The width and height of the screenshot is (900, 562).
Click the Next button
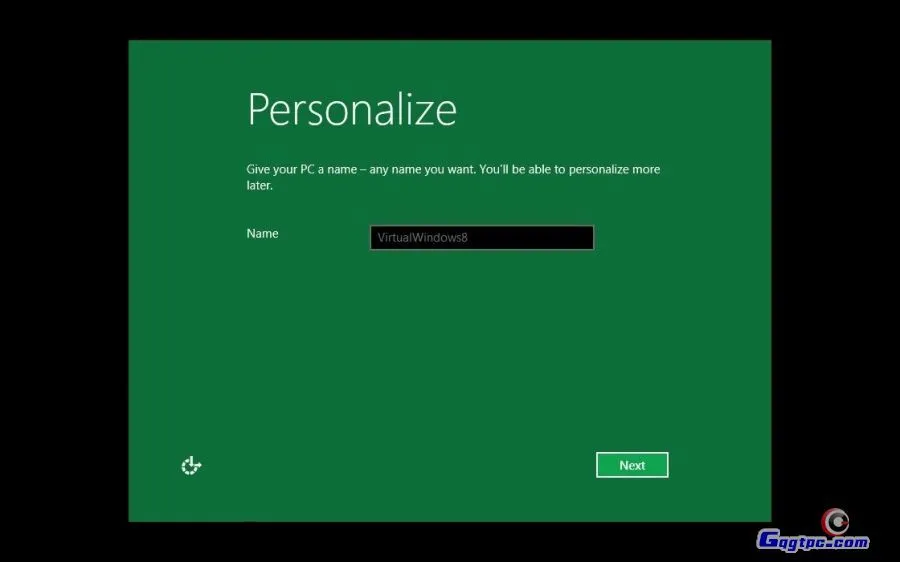click(632, 465)
